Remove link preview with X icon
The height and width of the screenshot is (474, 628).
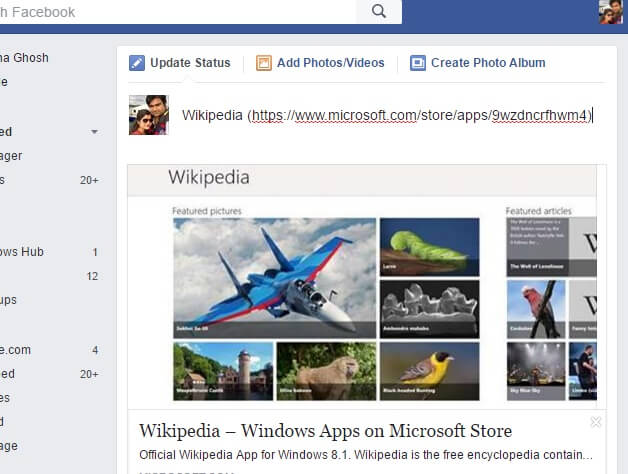(x=596, y=422)
